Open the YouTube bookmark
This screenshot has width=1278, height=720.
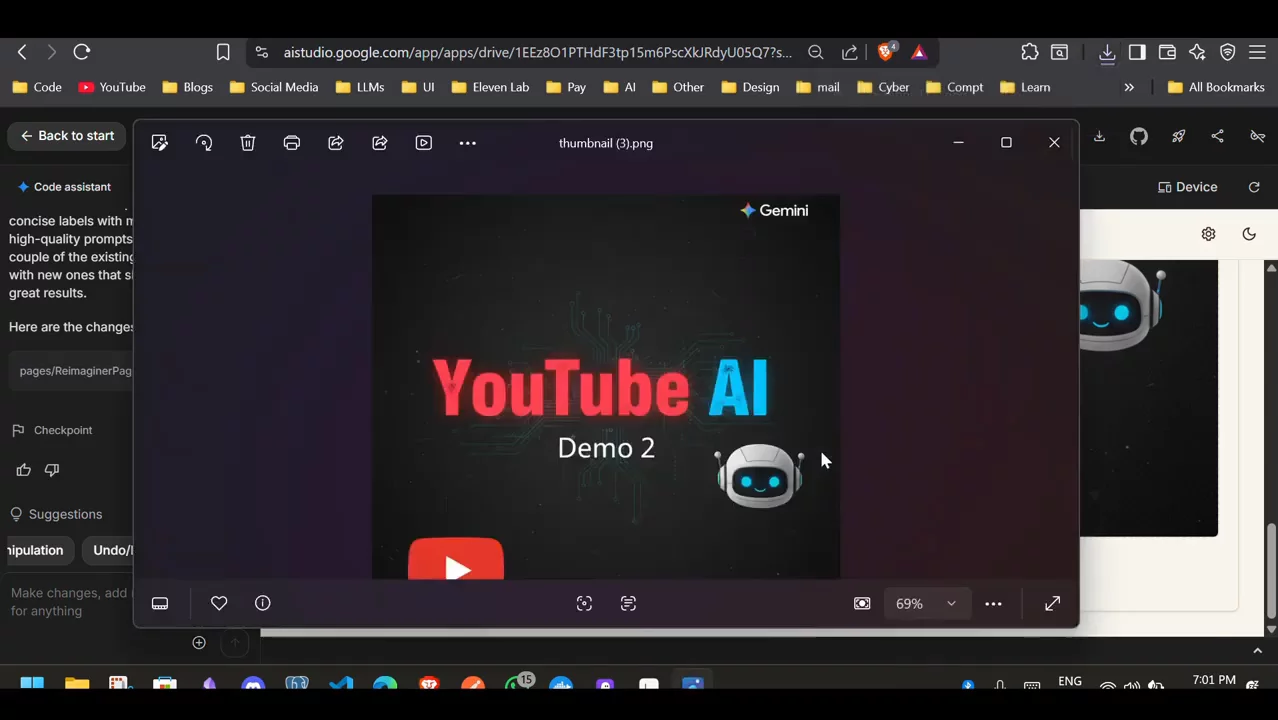coord(112,87)
